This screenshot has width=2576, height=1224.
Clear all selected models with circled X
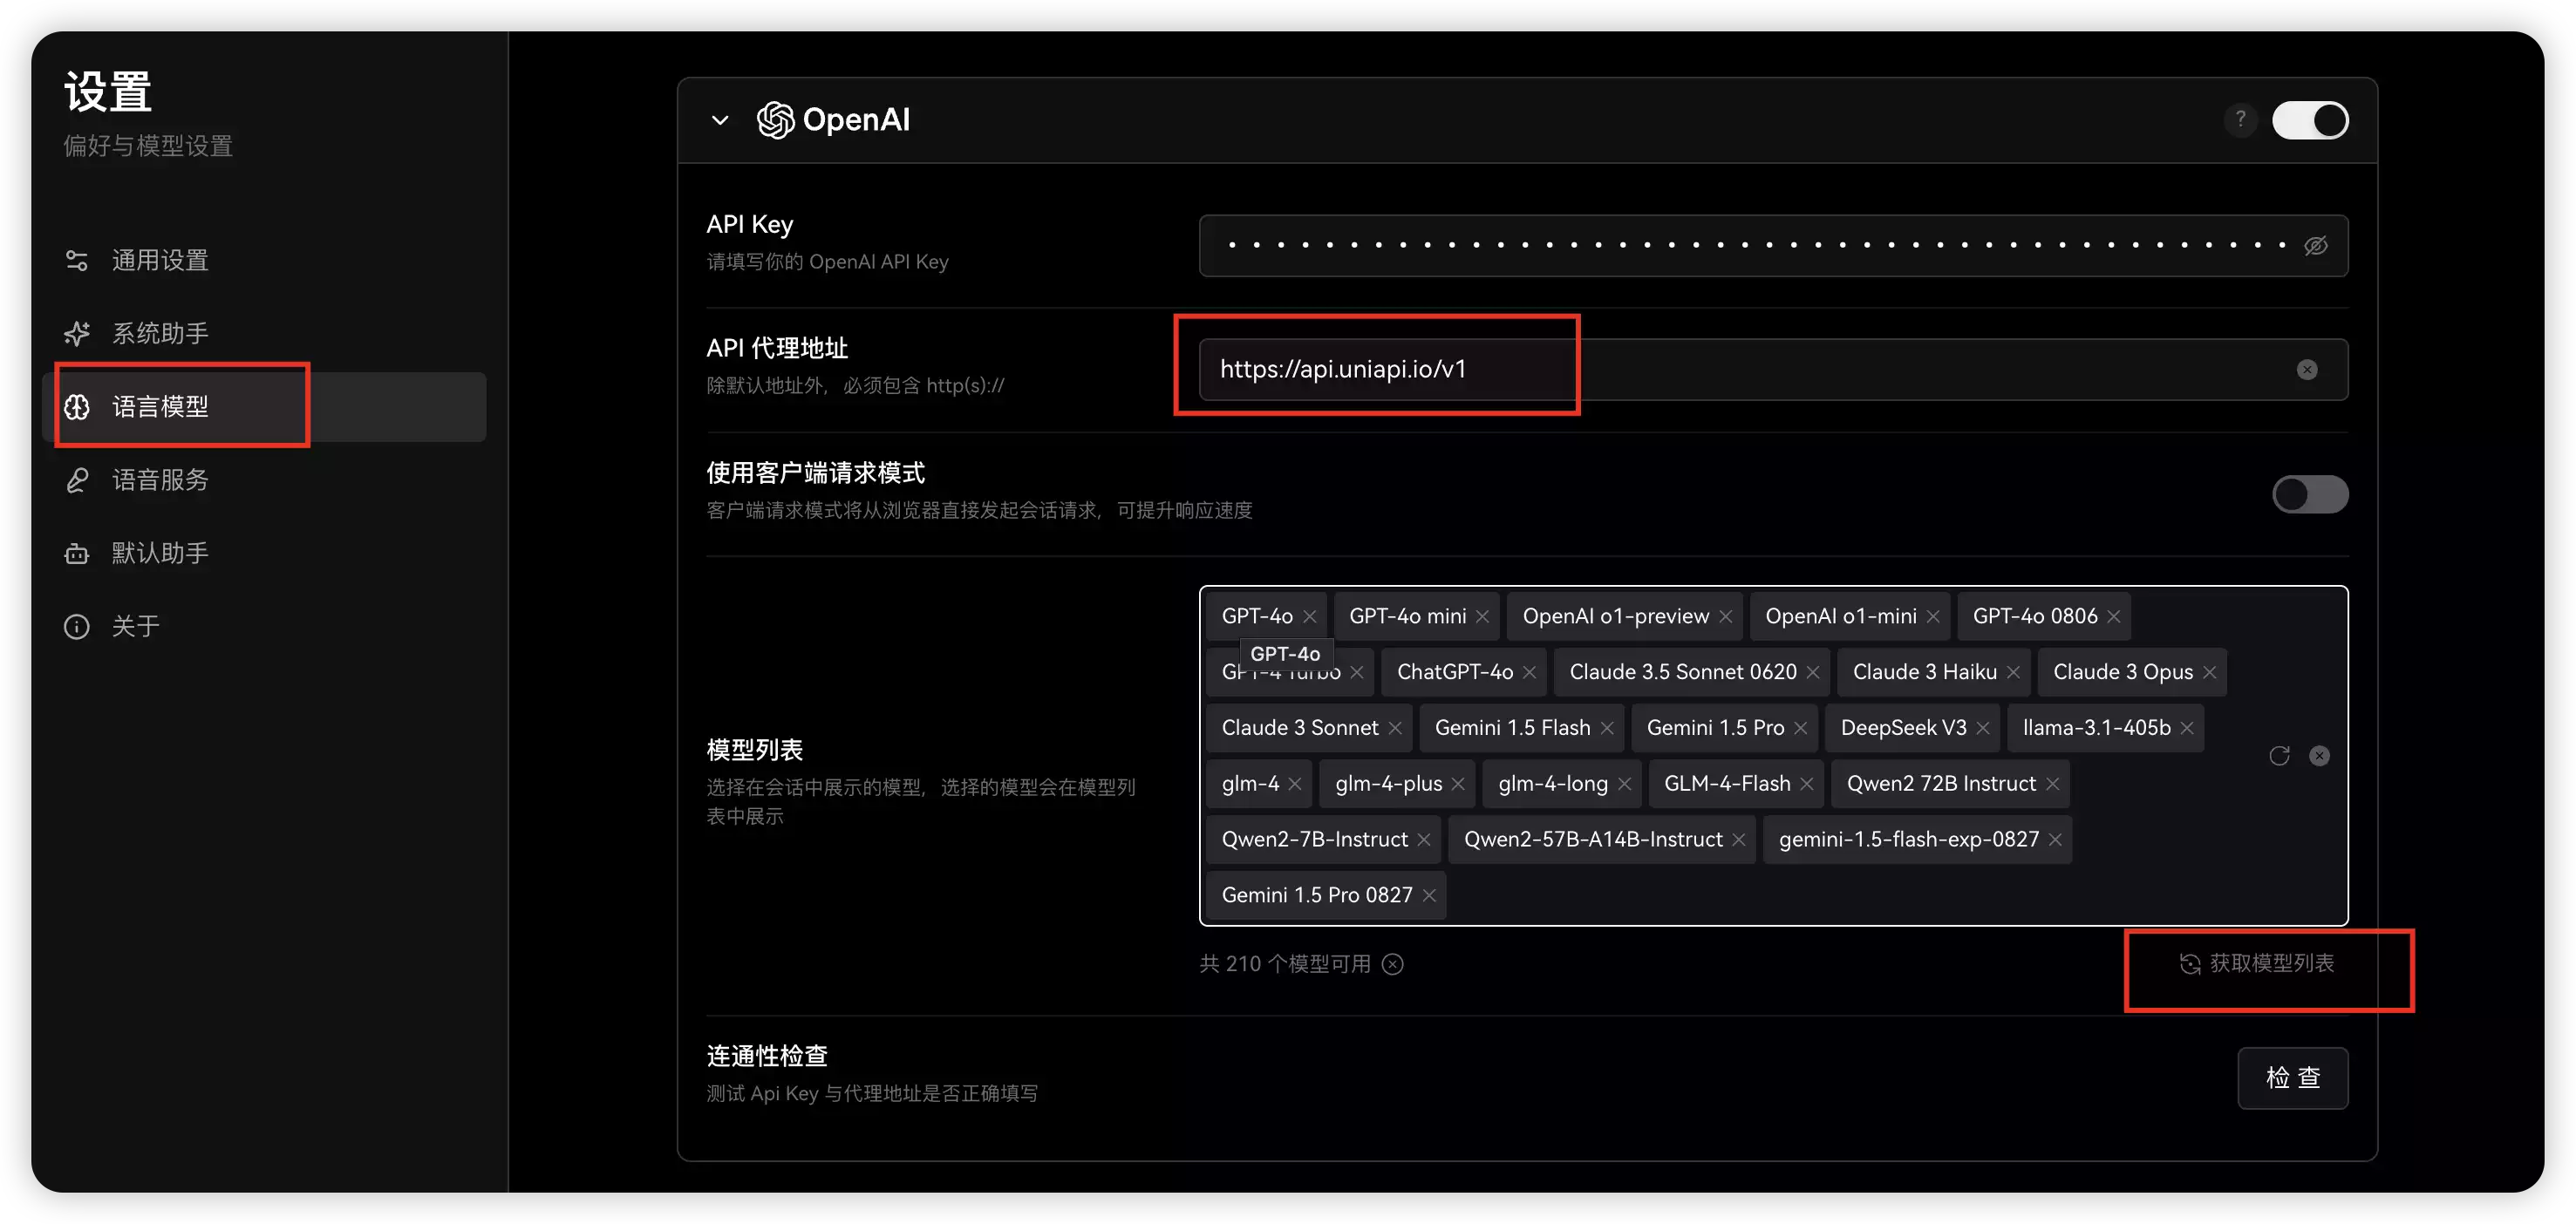tap(2319, 756)
